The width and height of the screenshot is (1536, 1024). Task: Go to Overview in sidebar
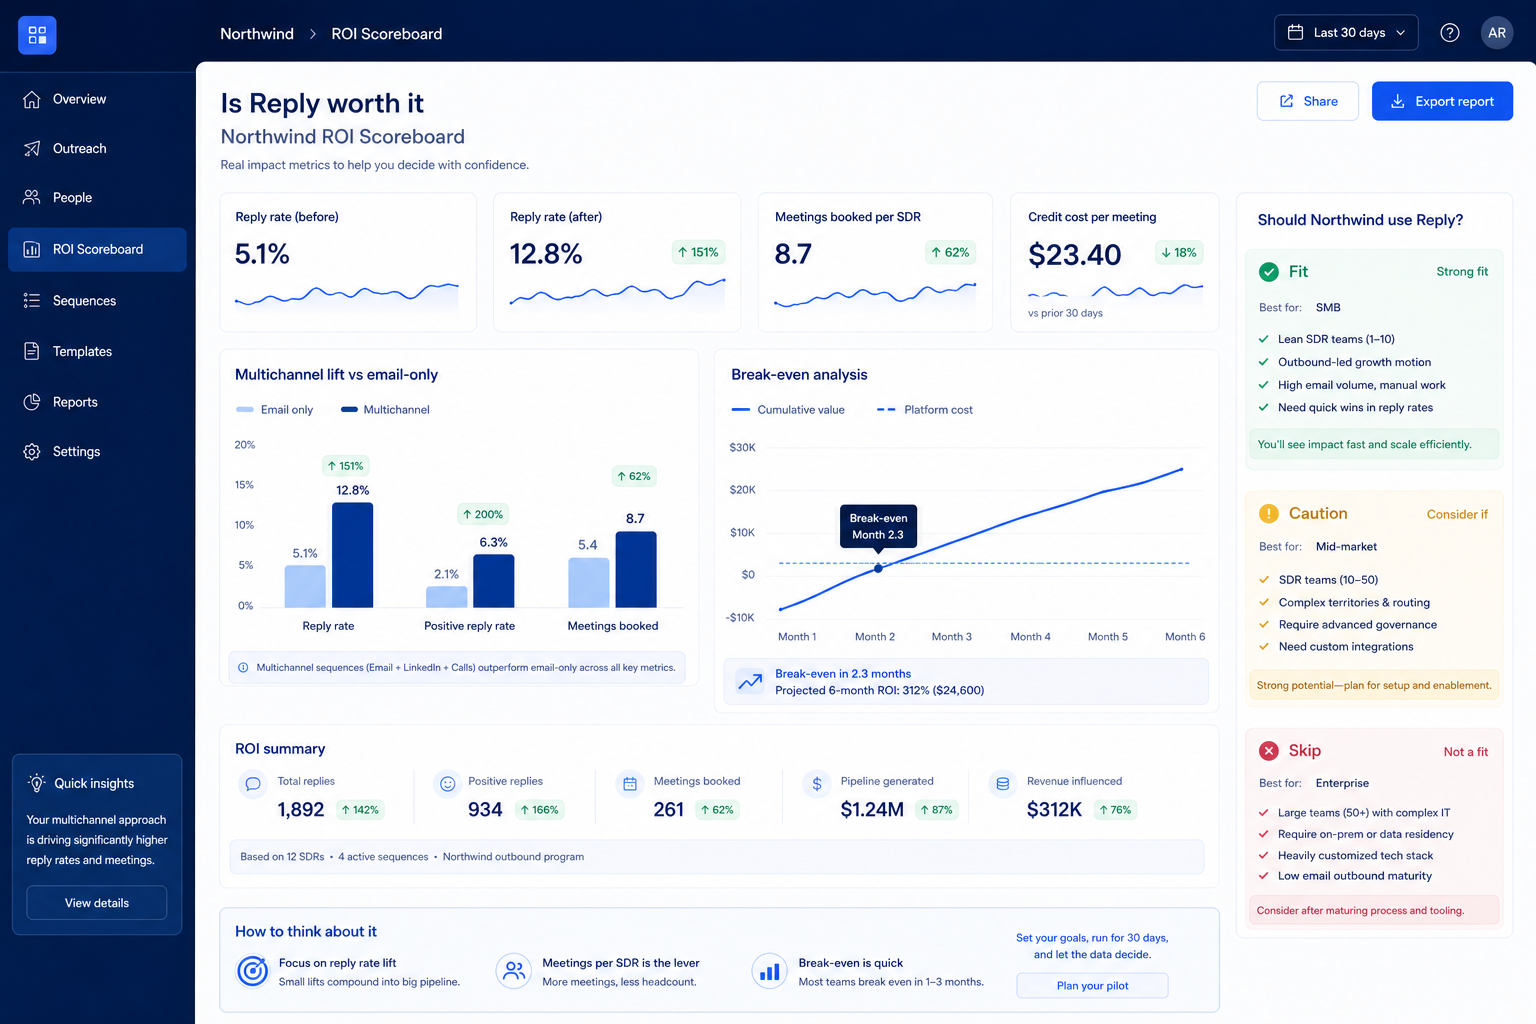97,99
